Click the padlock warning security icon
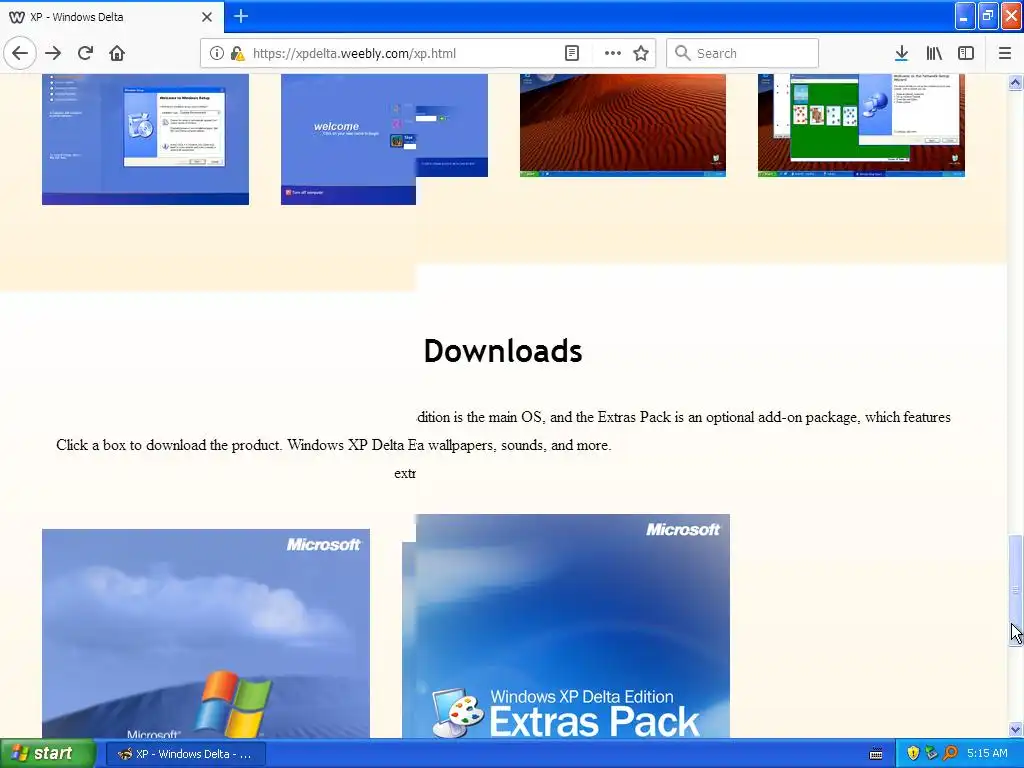 [237, 54]
